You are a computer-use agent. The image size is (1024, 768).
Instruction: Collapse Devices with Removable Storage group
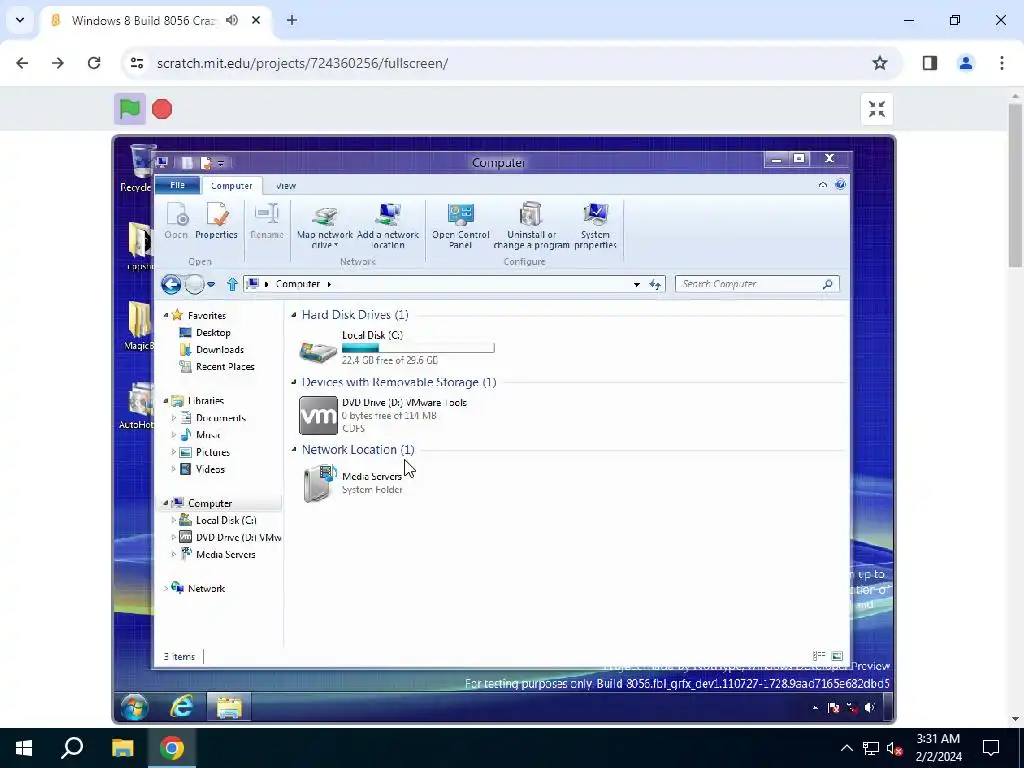[x=294, y=382]
